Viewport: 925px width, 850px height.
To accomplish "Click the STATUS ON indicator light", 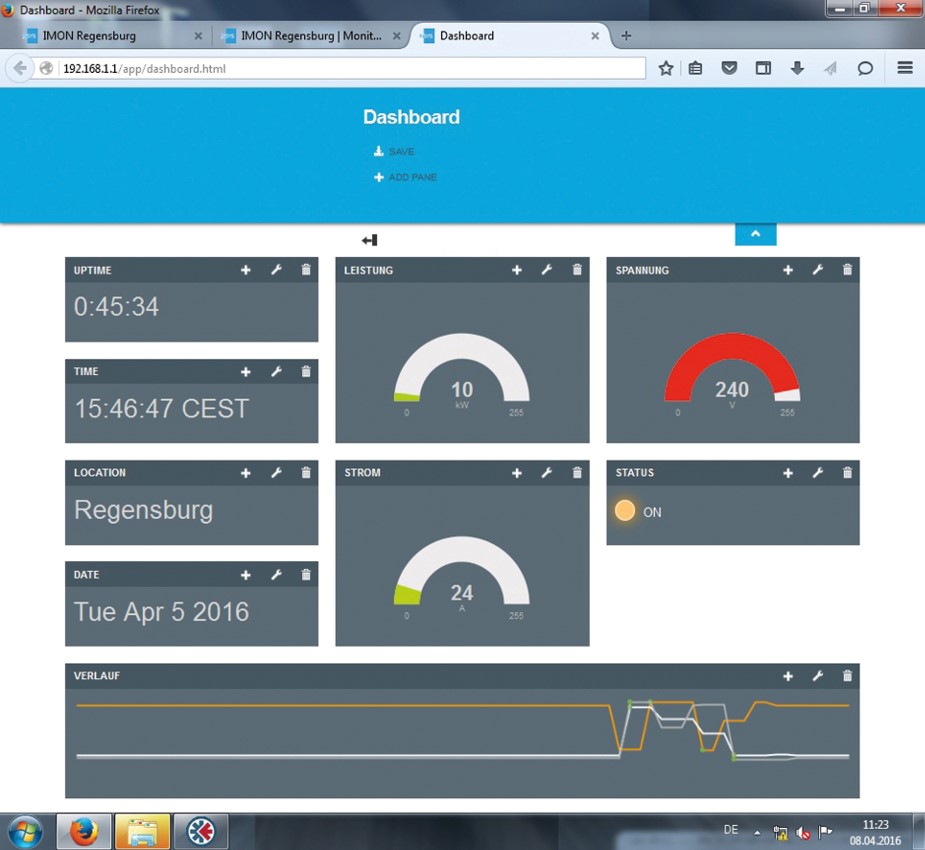I will click(625, 510).
